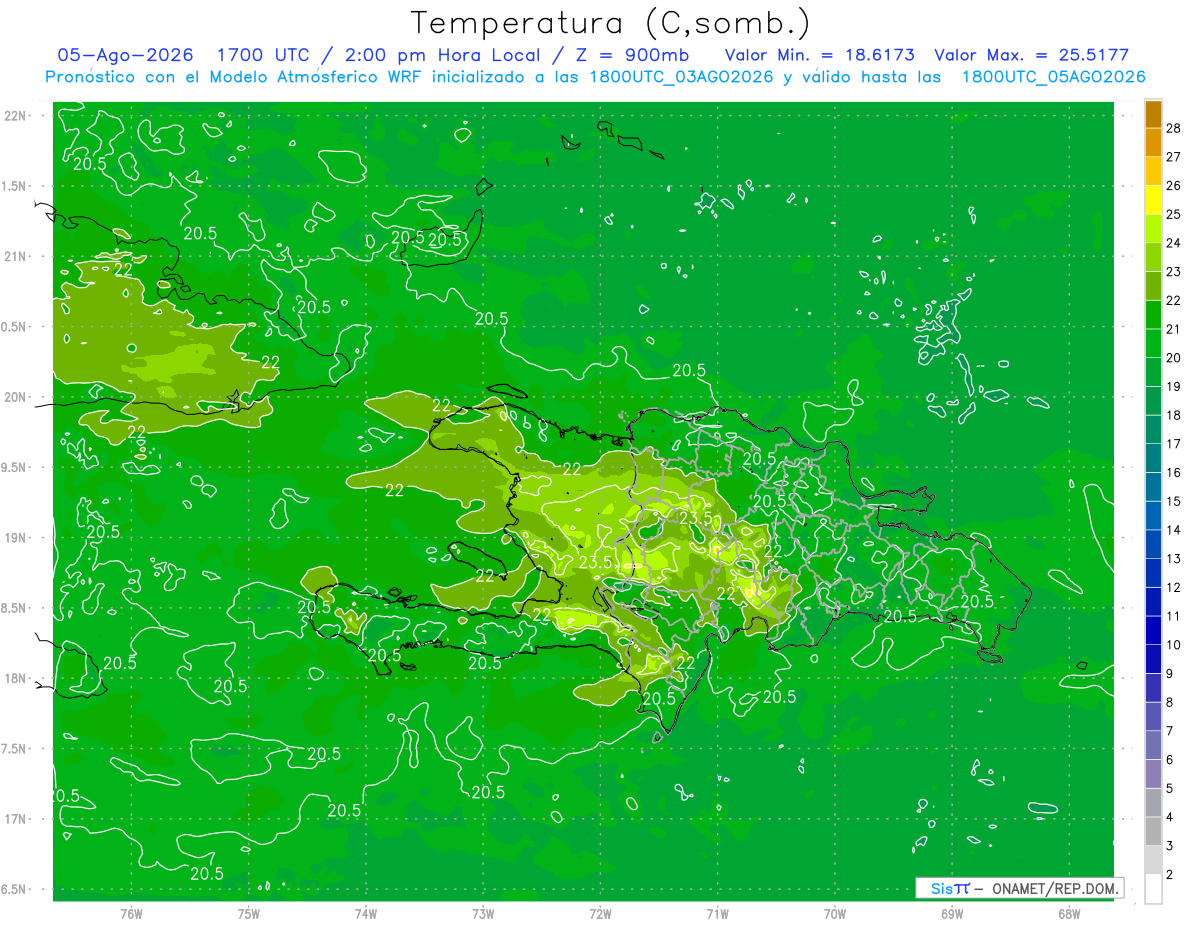The image size is (1200, 927).
Task: Pick the legend color between 25 and 26
Action: [x=1153, y=200]
